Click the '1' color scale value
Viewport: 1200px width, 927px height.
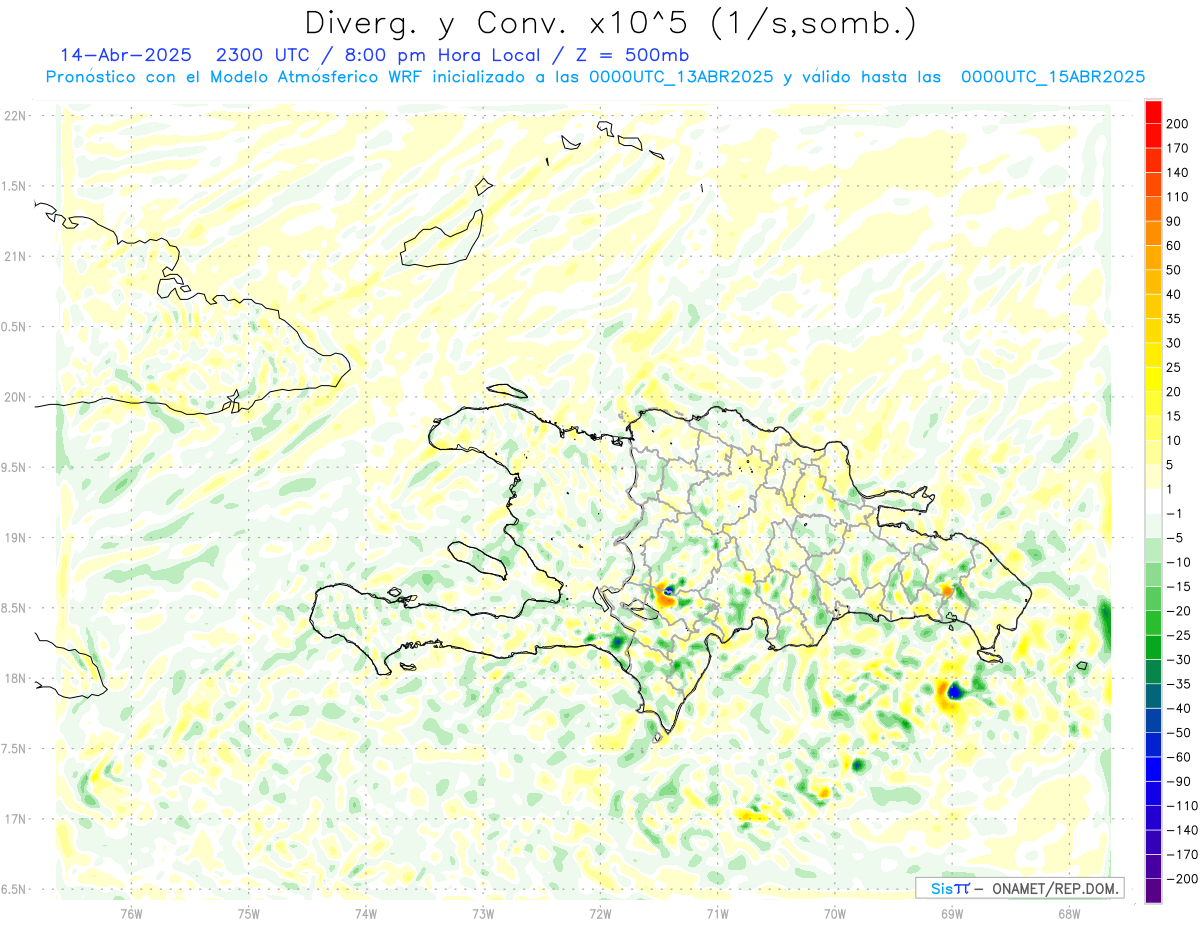point(1170,489)
